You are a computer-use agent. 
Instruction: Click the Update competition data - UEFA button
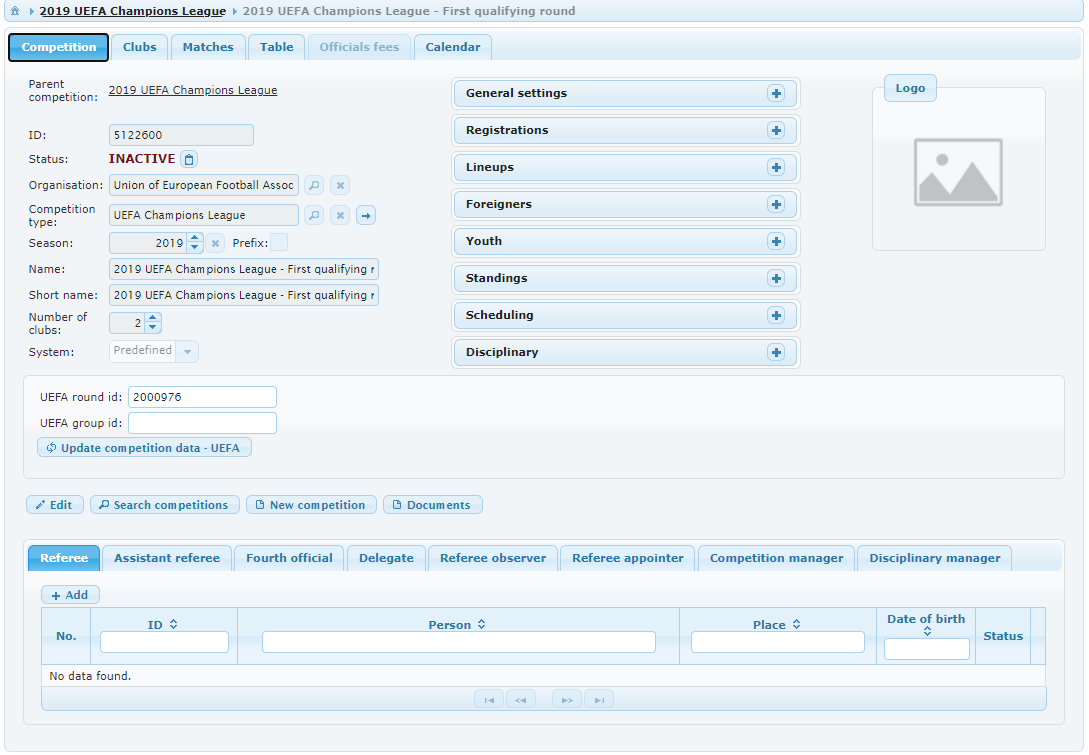[x=144, y=448]
